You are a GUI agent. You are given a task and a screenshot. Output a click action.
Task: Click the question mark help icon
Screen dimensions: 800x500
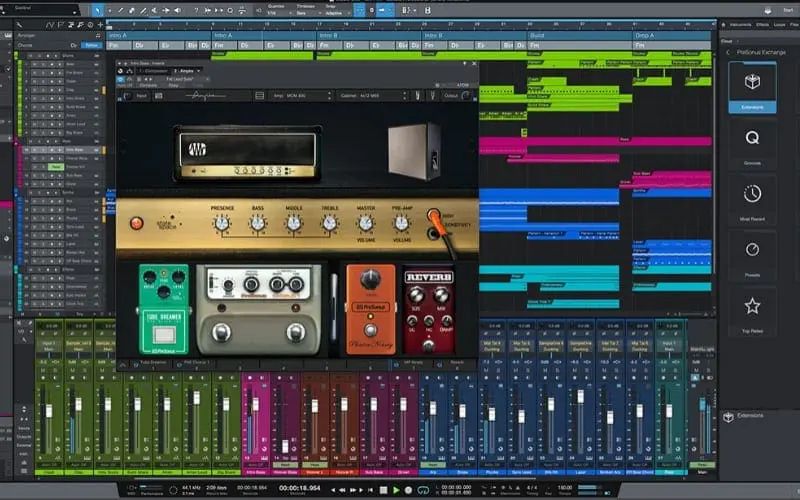coord(196,10)
